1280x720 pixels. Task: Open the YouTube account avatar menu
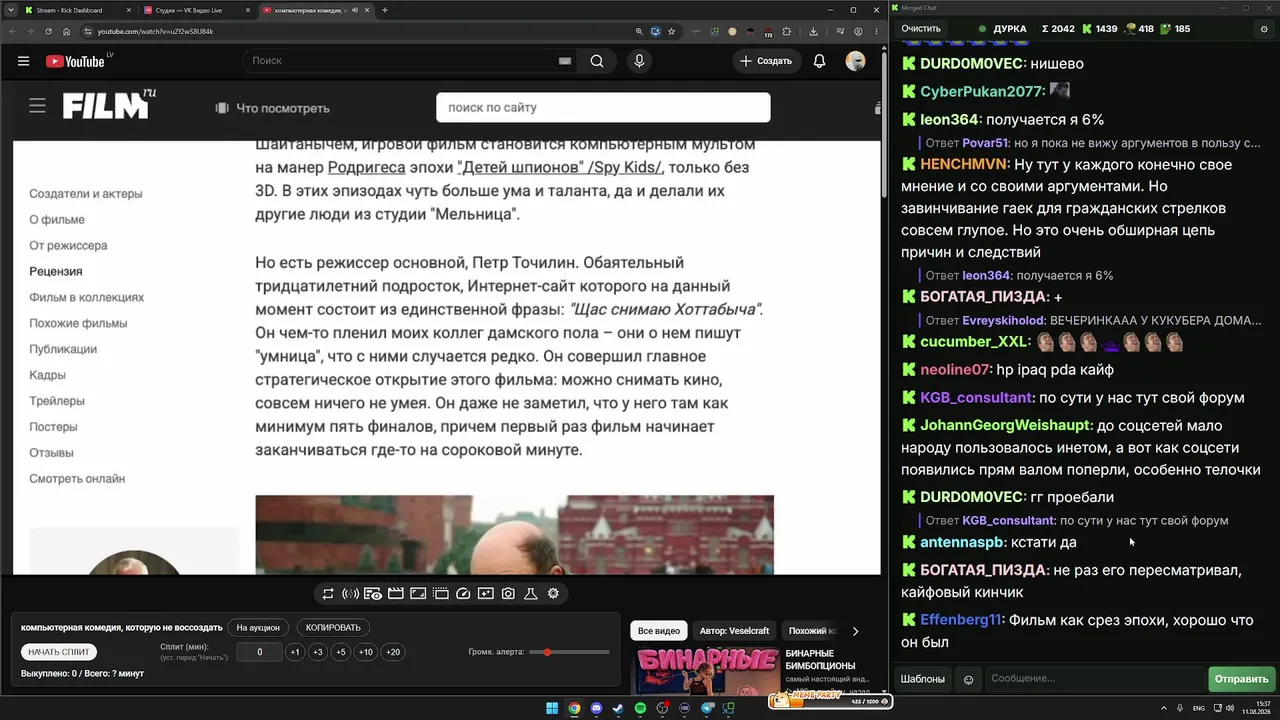tap(855, 61)
